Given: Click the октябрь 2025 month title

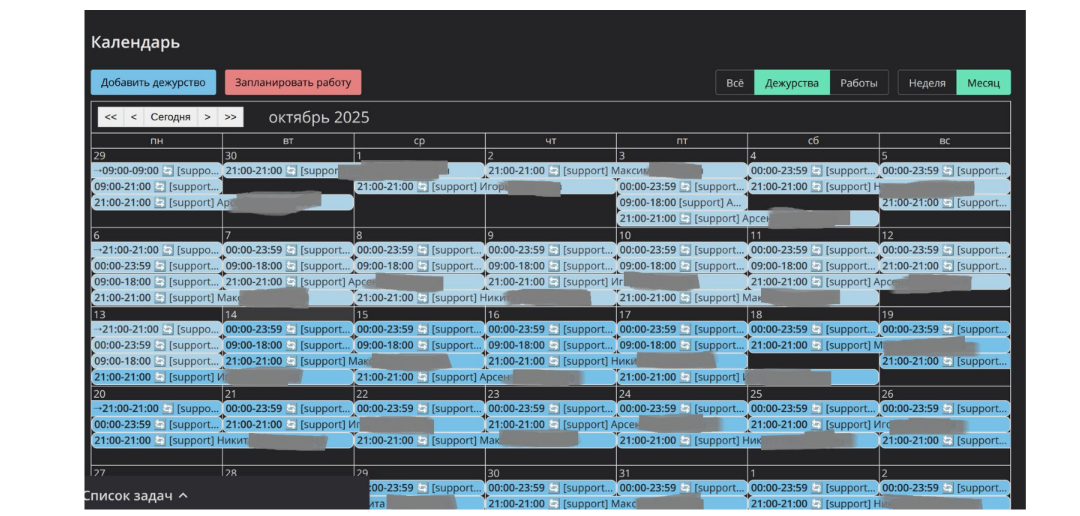Looking at the screenshot, I should [x=319, y=118].
